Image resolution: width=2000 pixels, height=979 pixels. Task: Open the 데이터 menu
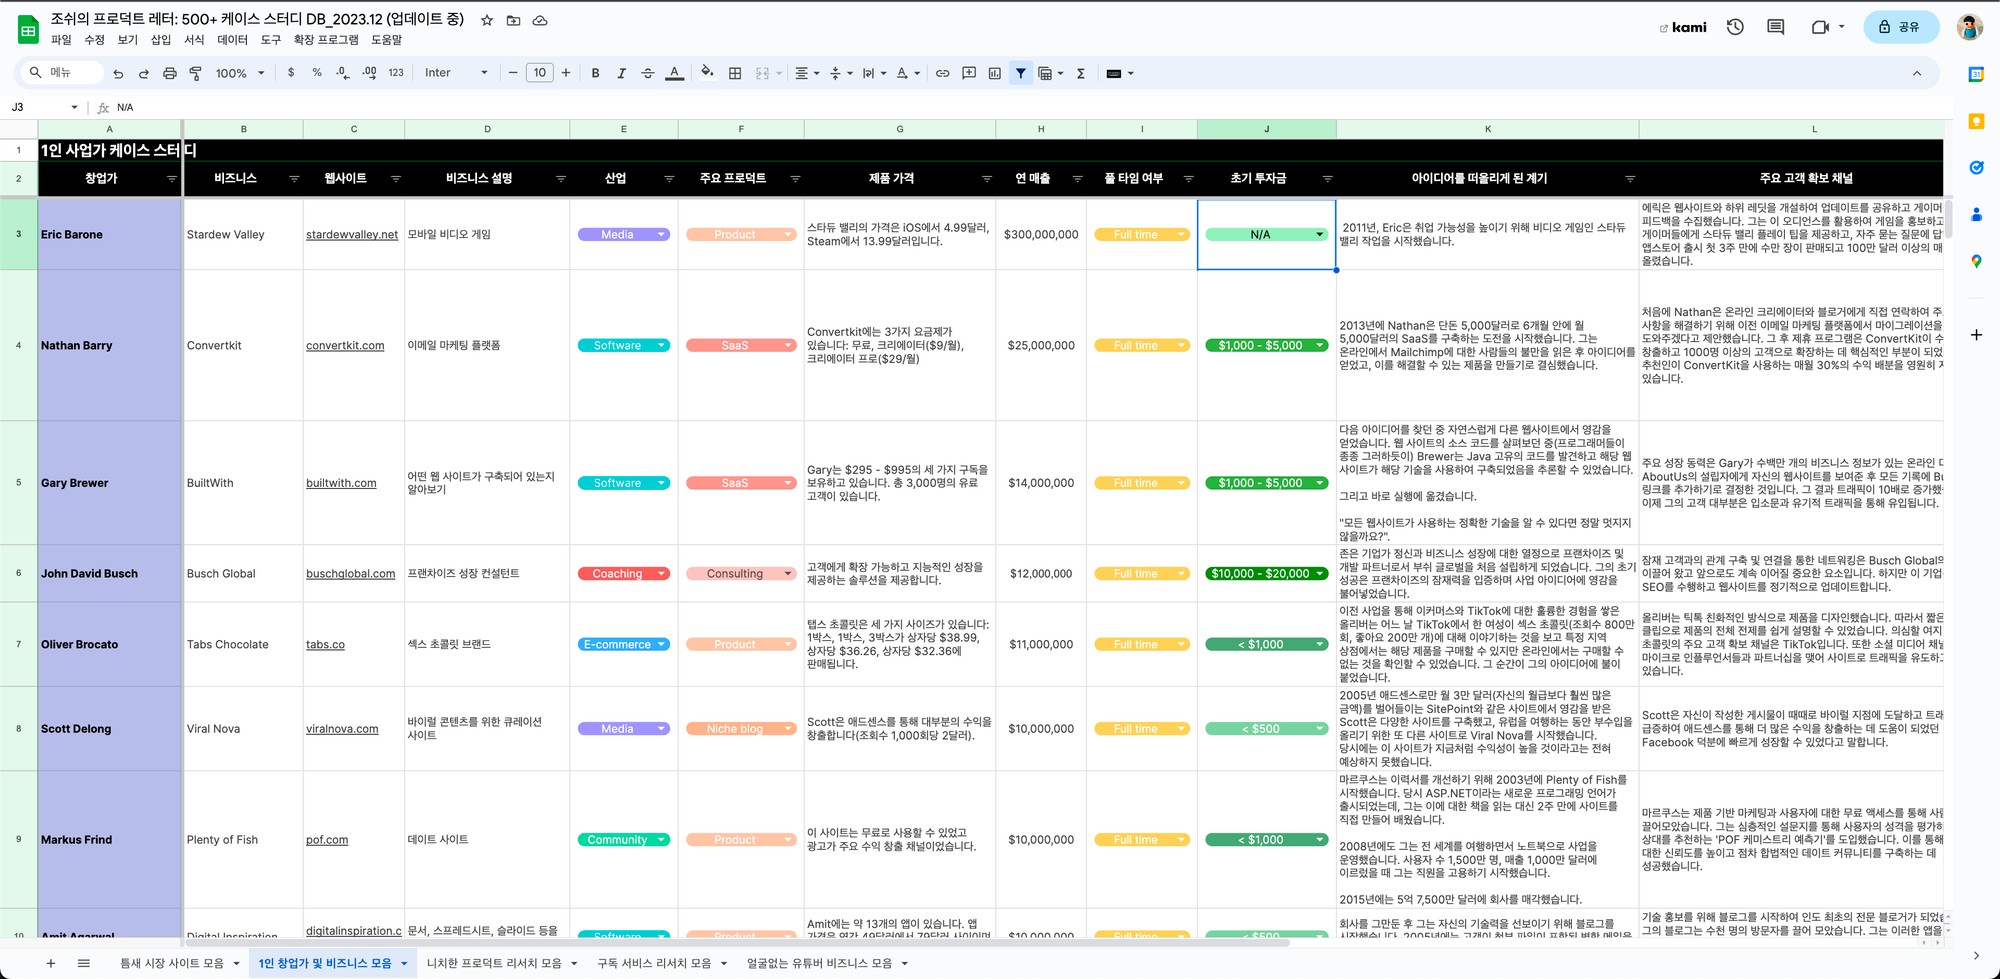pyautogui.click(x=232, y=40)
